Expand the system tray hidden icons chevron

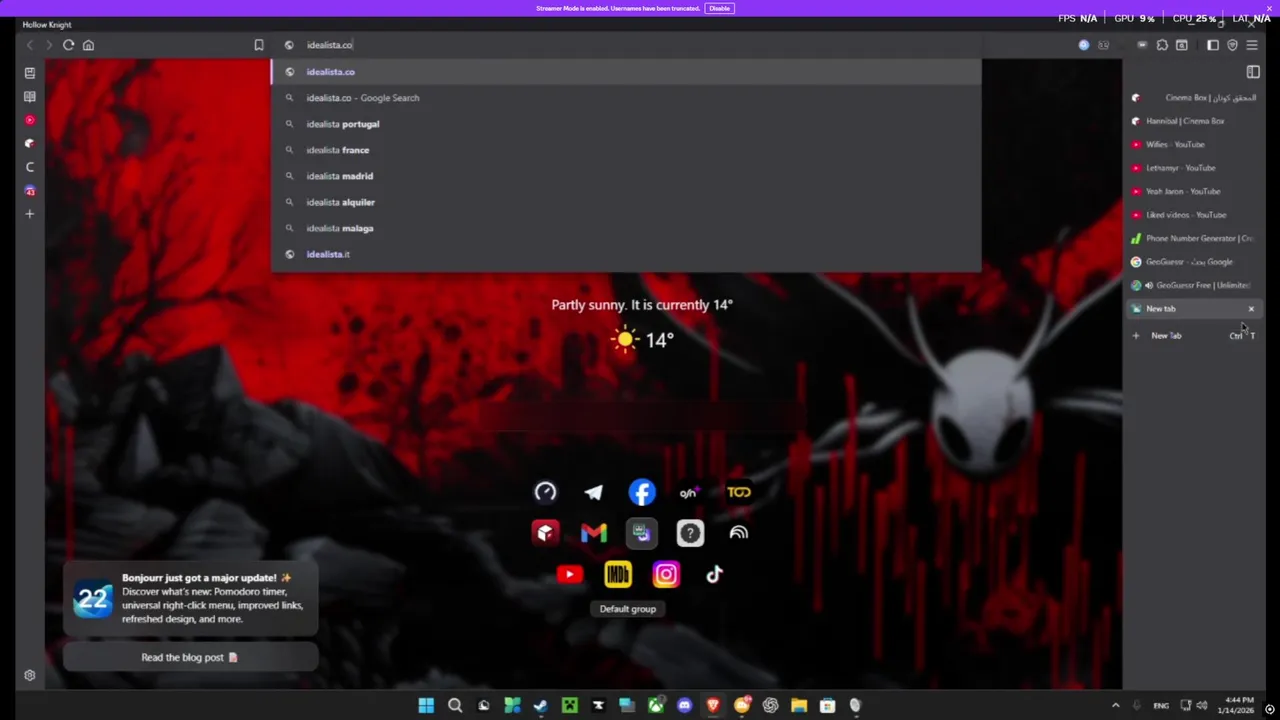pyautogui.click(x=1116, y=705)
